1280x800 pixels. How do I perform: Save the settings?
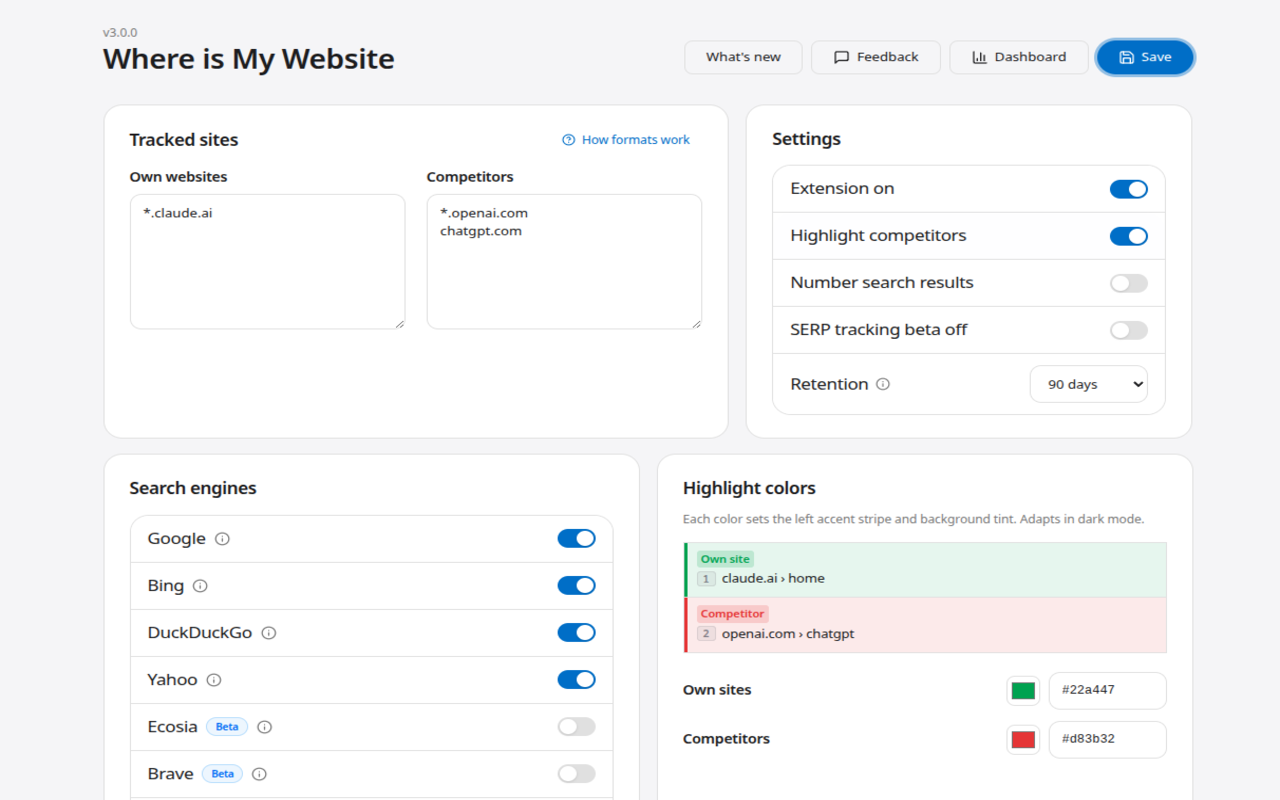(1145, 57)
